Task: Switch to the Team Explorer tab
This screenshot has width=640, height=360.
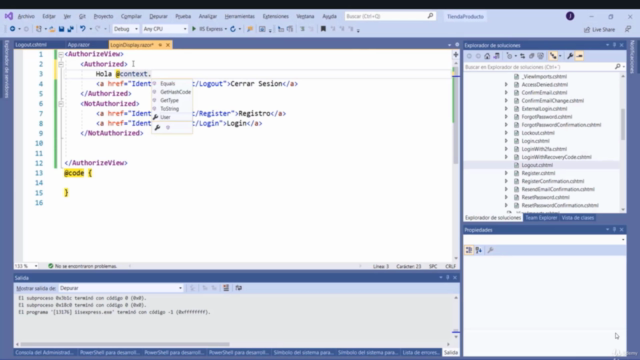Action: (x=541, y=218)
